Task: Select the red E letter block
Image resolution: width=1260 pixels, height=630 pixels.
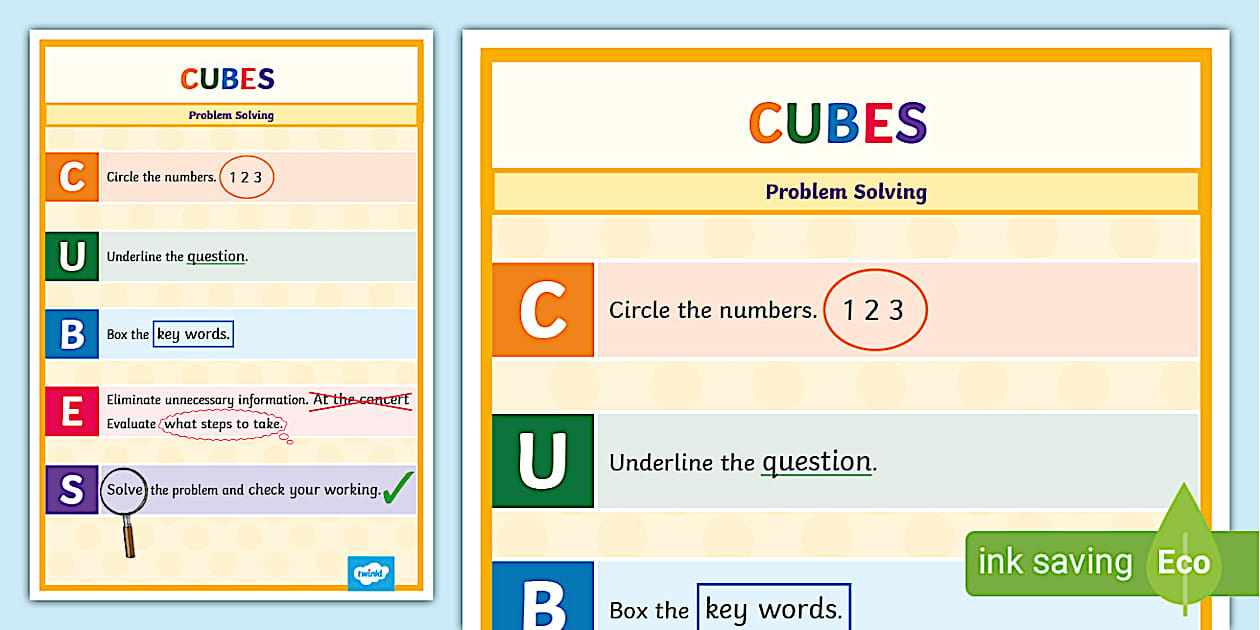Action: (x=71, y=411)
